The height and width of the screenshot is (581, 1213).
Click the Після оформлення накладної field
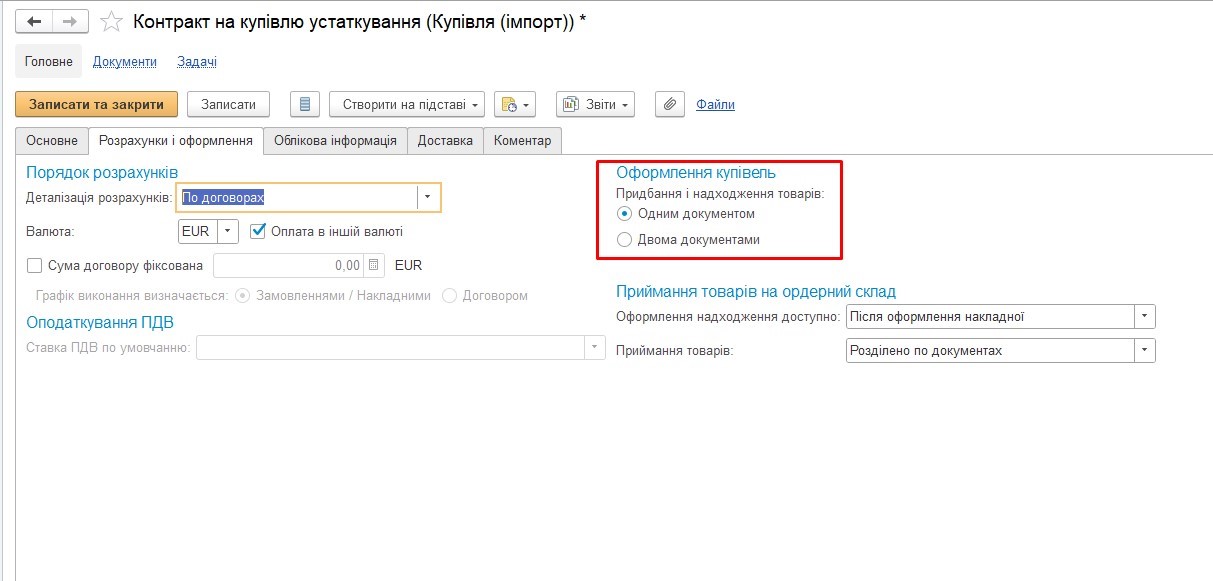pos(990,317)
